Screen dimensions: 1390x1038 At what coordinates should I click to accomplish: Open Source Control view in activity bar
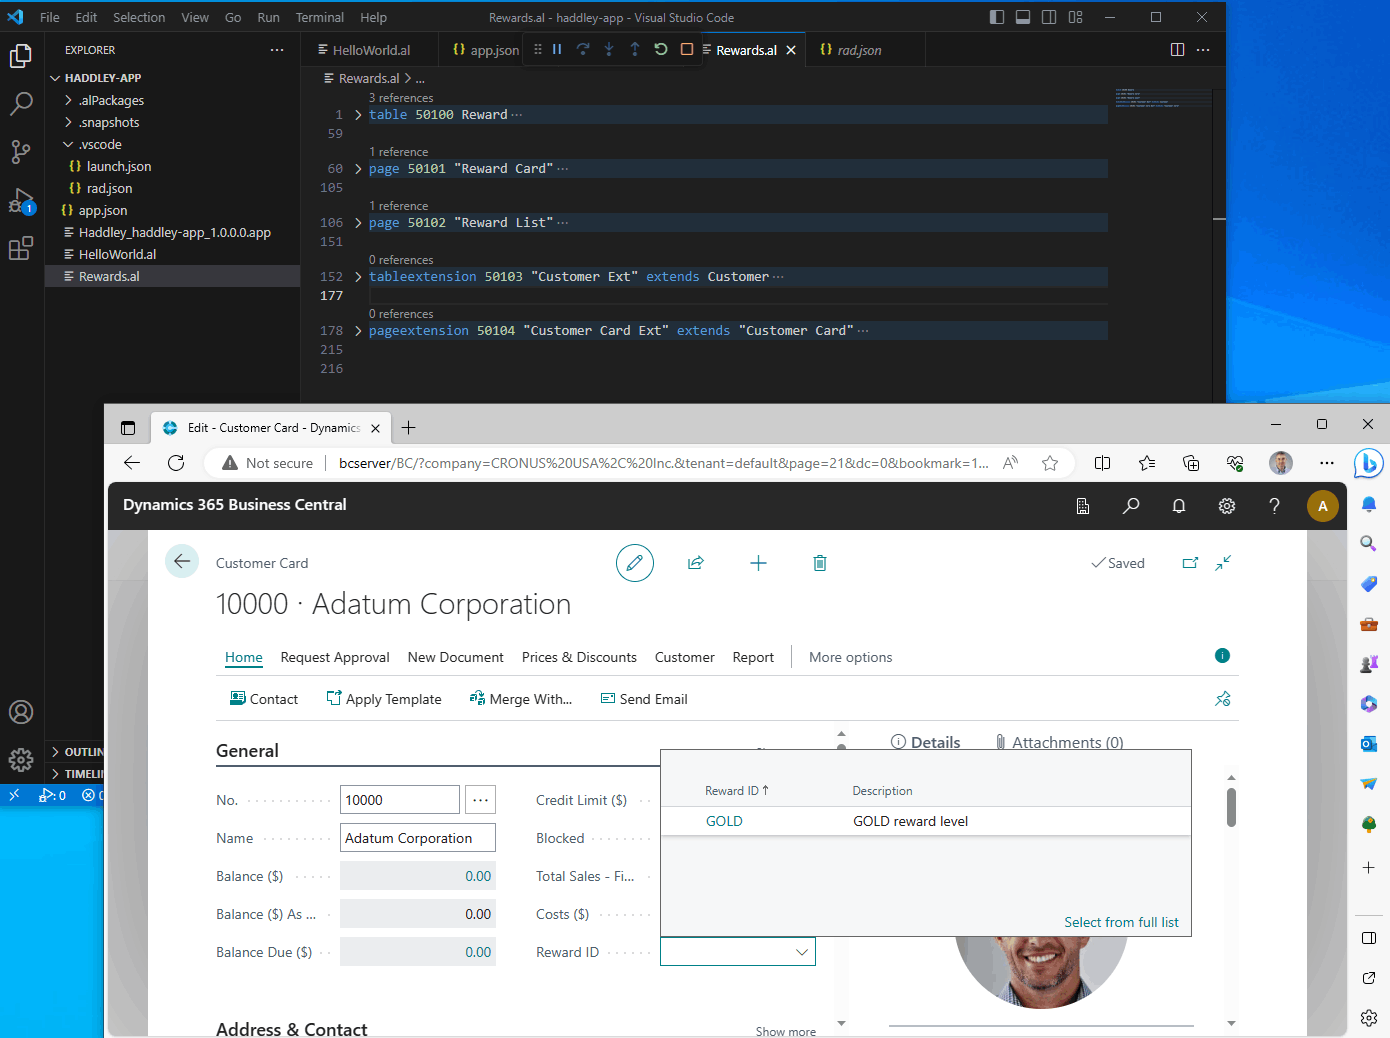[21, 151]
